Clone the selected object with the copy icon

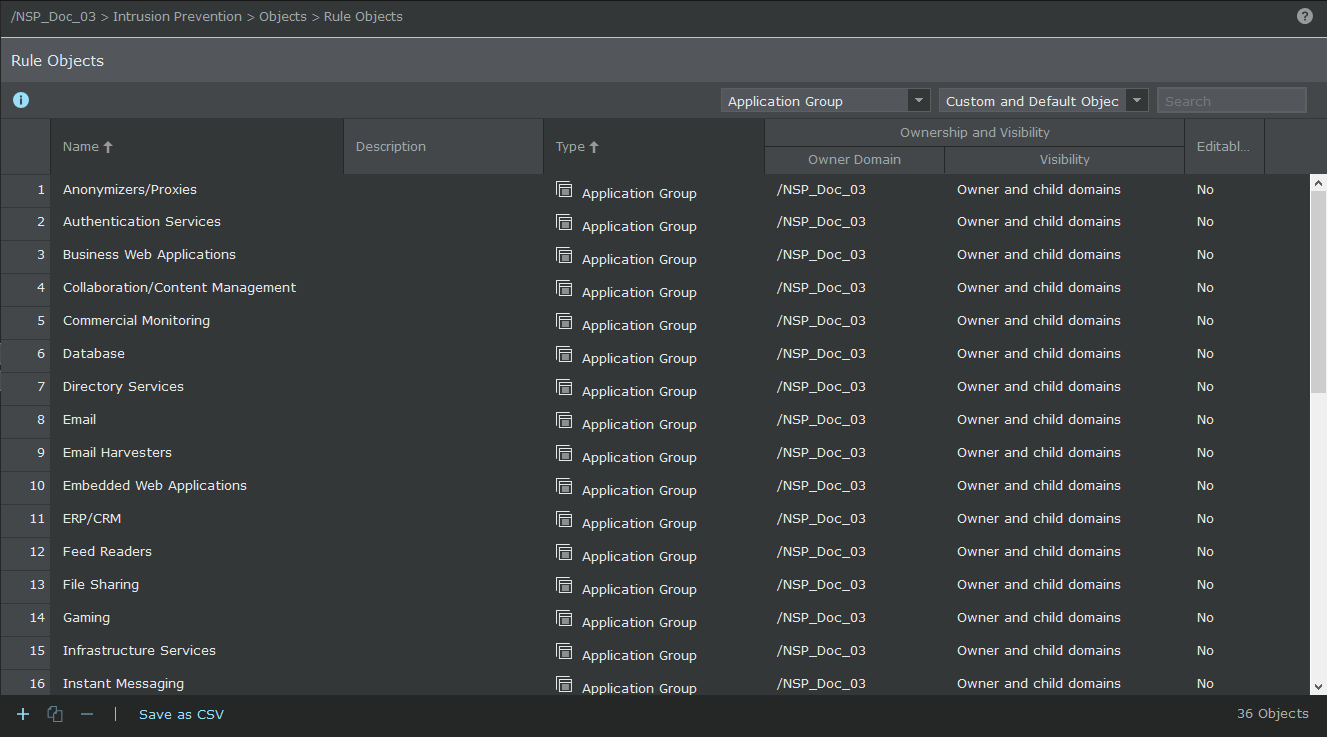point(55,714)
